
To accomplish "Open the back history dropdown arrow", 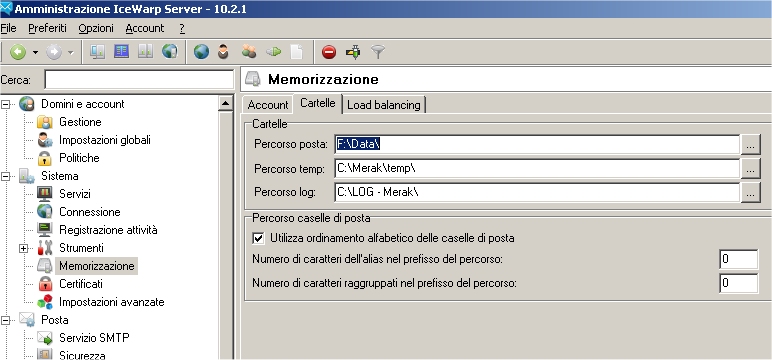I will click(x=35, y=52).
